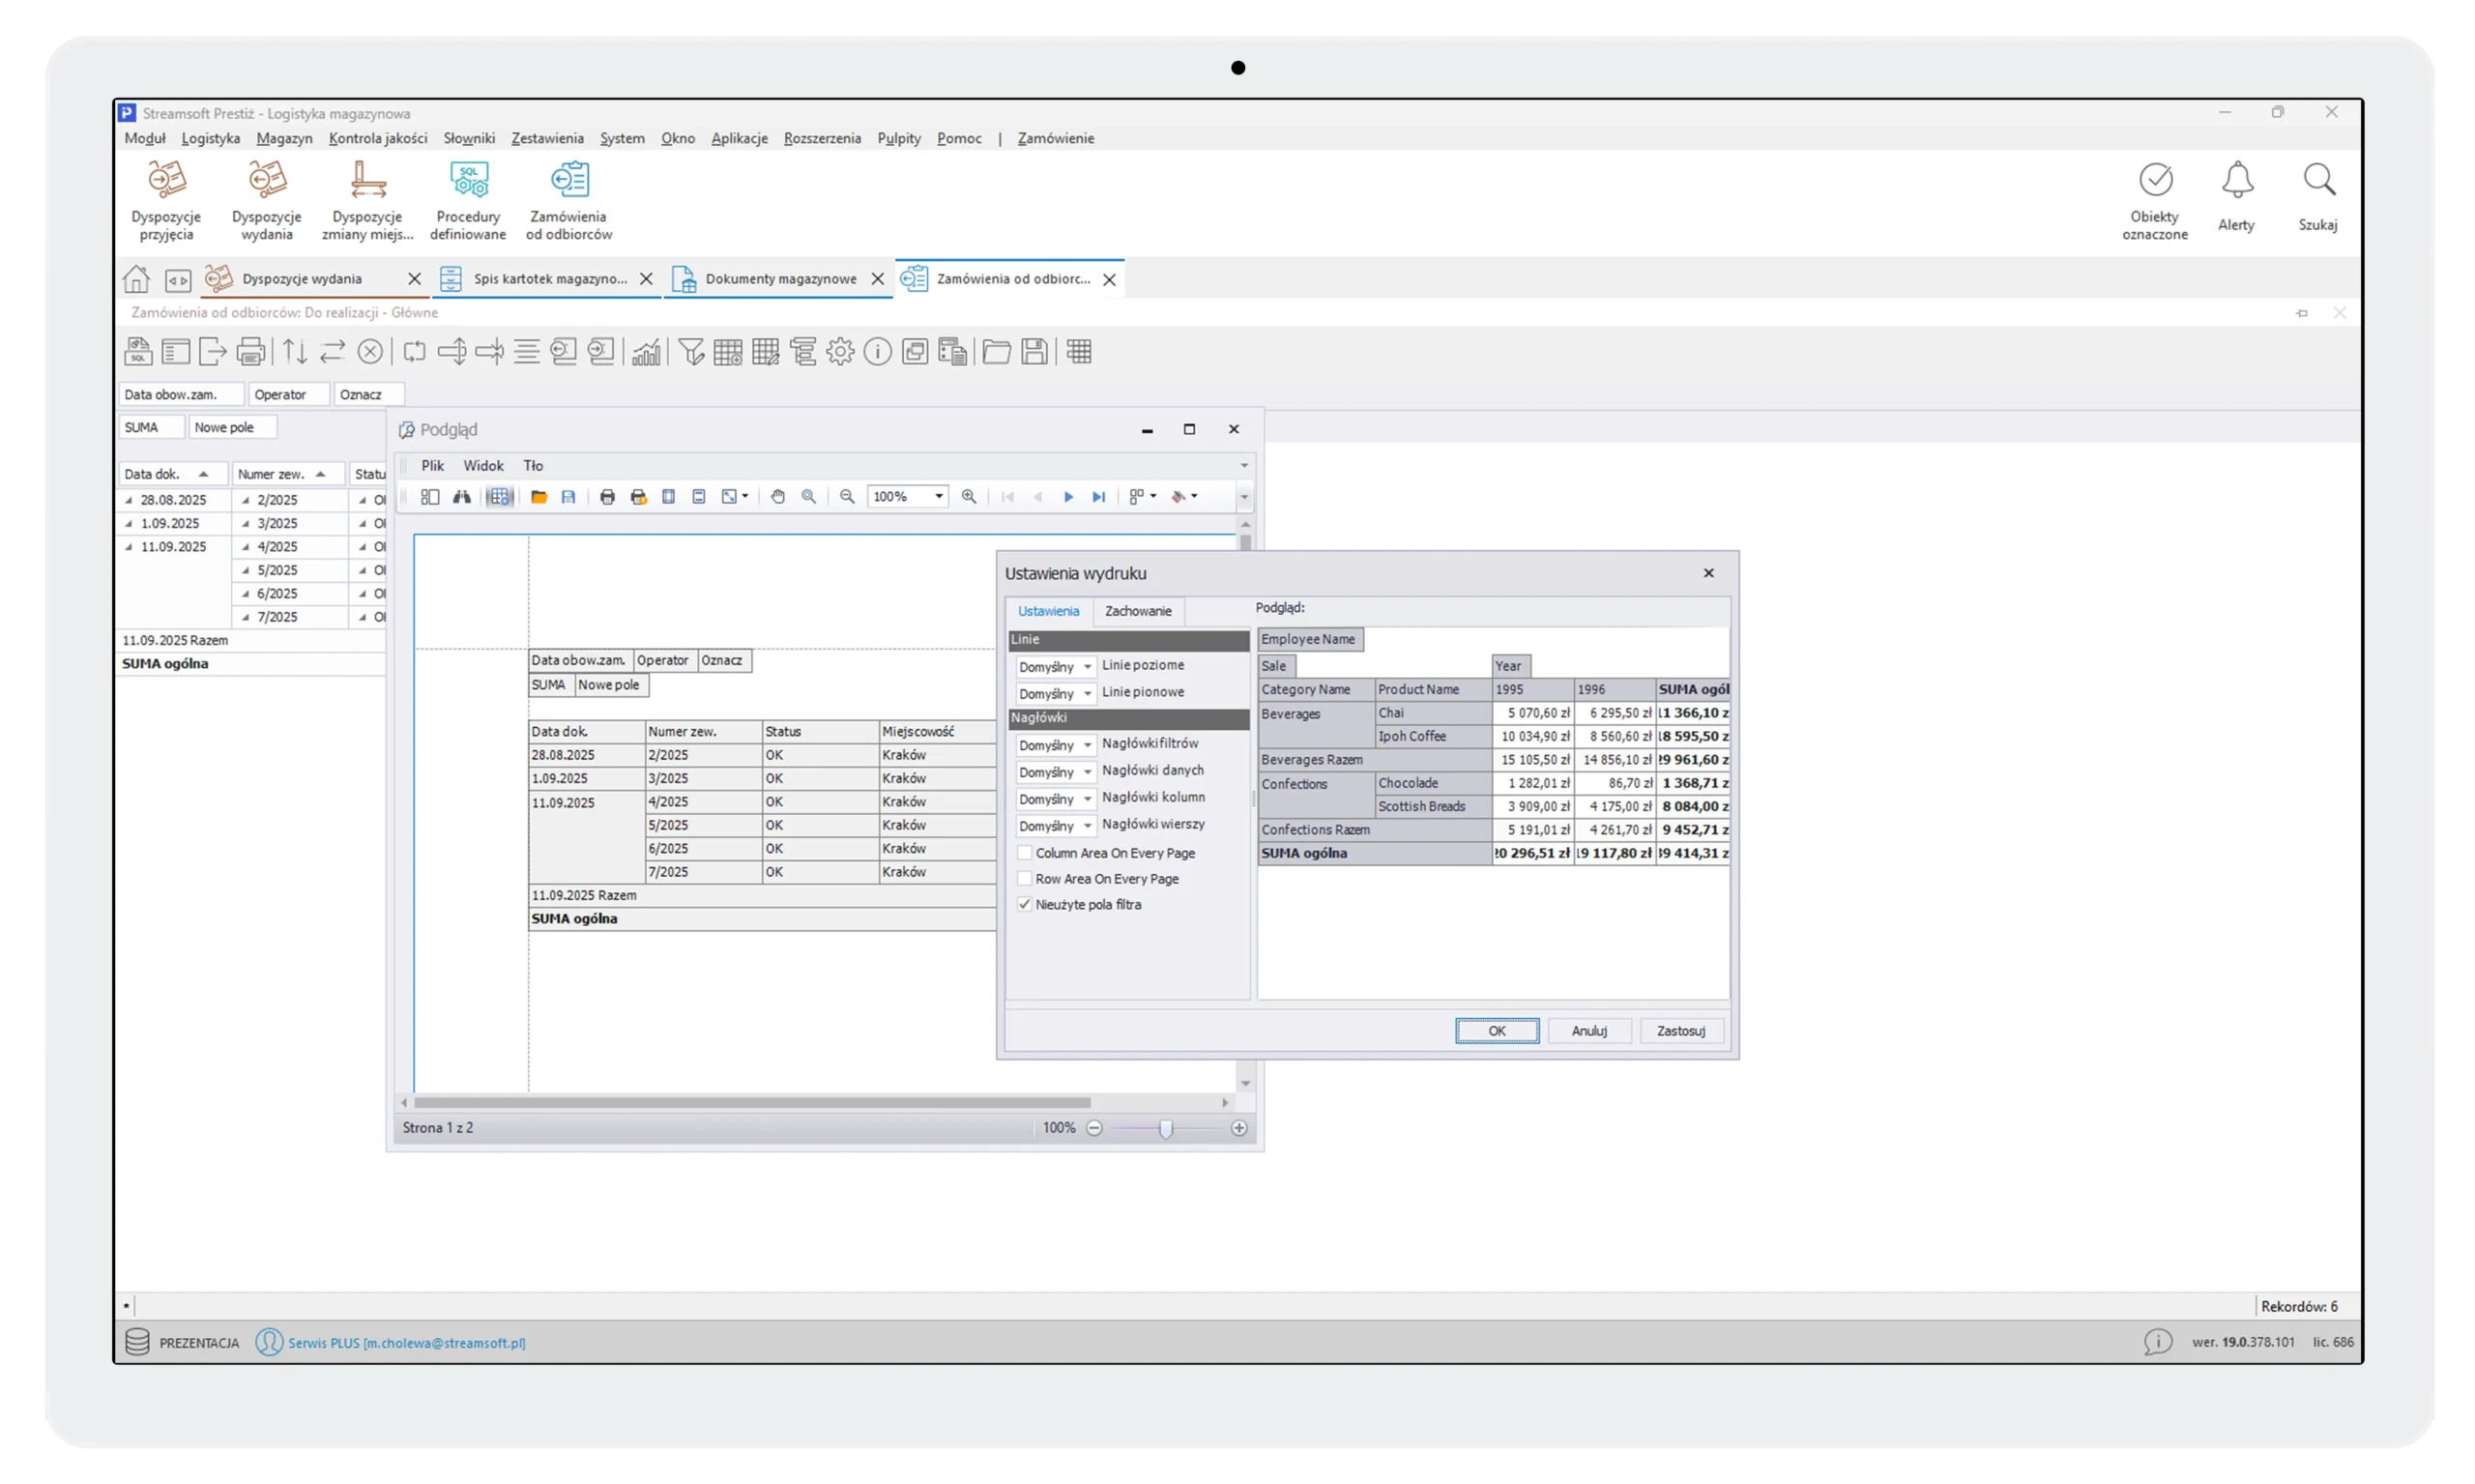
Task: Click the binoculars search icon in preview toolbar
Action: tap(461, 497)
